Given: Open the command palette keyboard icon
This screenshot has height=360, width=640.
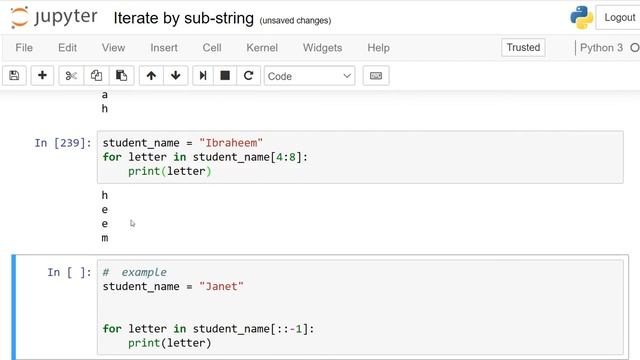Looking at the screenshot, I should coord(376,76).
